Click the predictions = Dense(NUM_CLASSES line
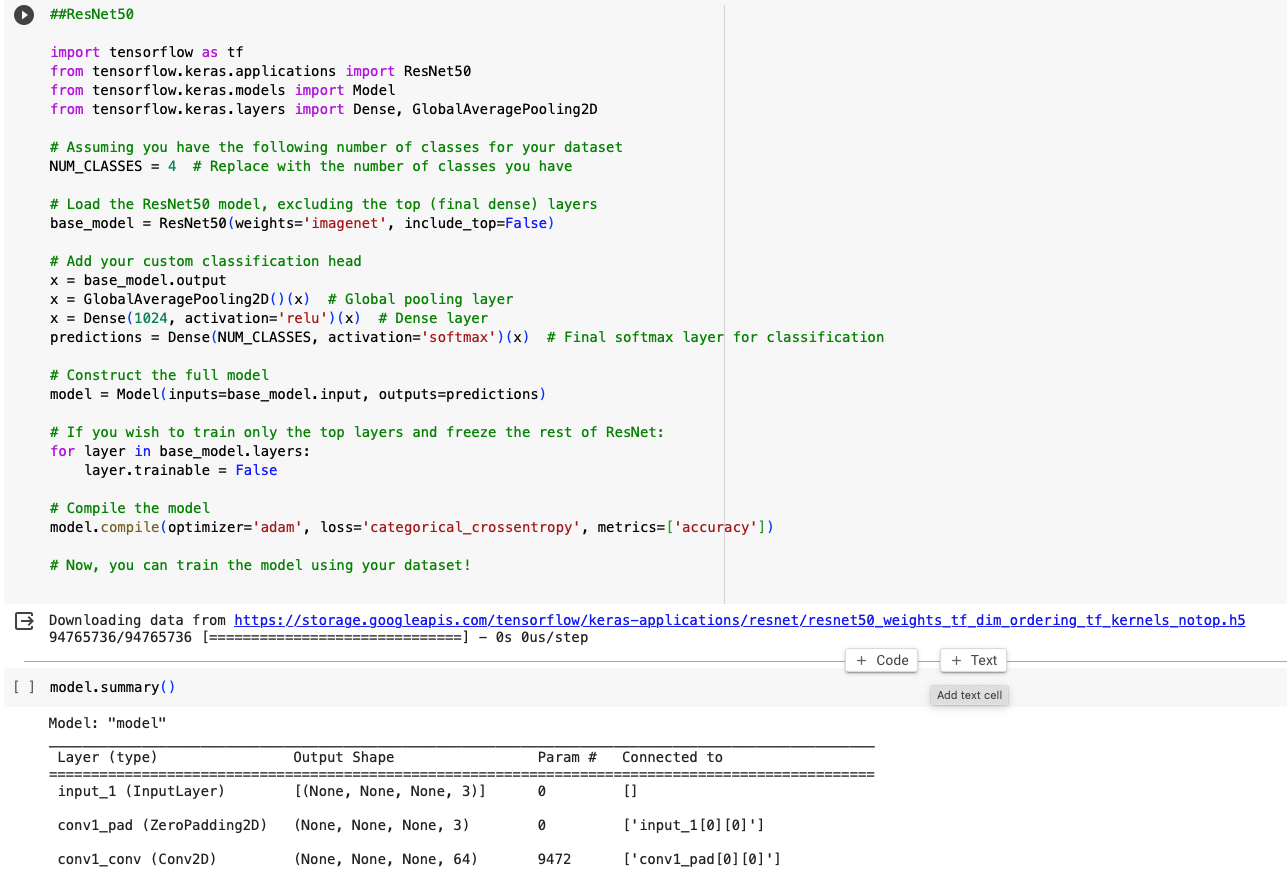Image resolution: width=1287 pixels, height=880 pixels. pyautogui.click(x=467, y=337)
